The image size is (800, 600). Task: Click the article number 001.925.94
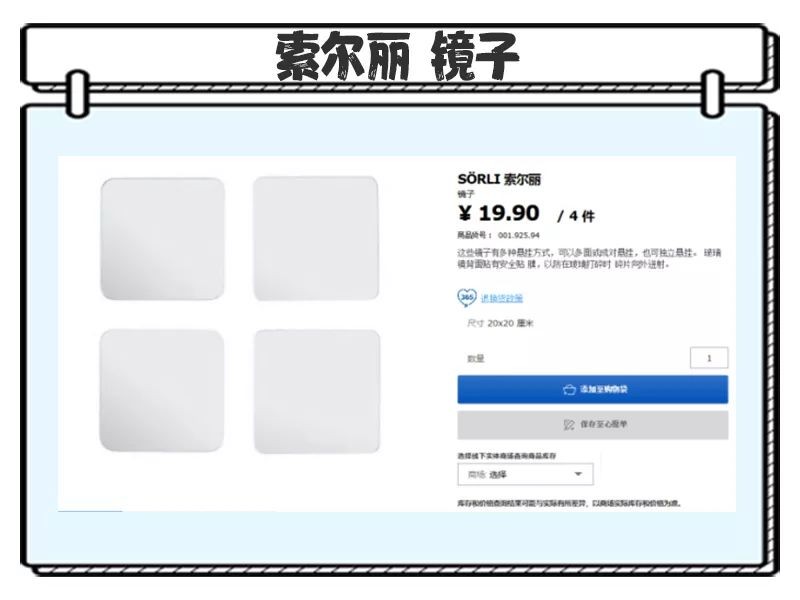pos(518,235)
